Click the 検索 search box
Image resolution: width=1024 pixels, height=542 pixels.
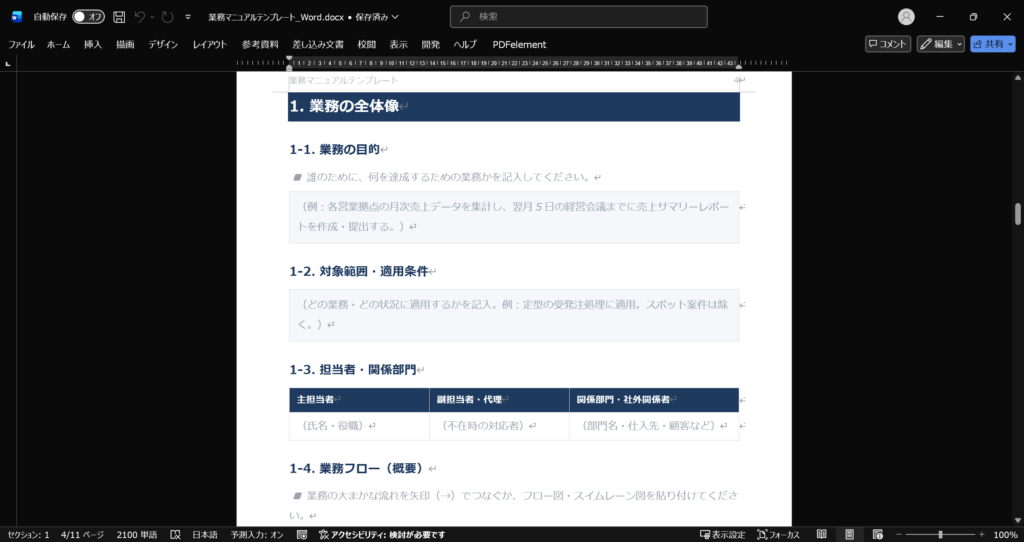click(578, 17)
